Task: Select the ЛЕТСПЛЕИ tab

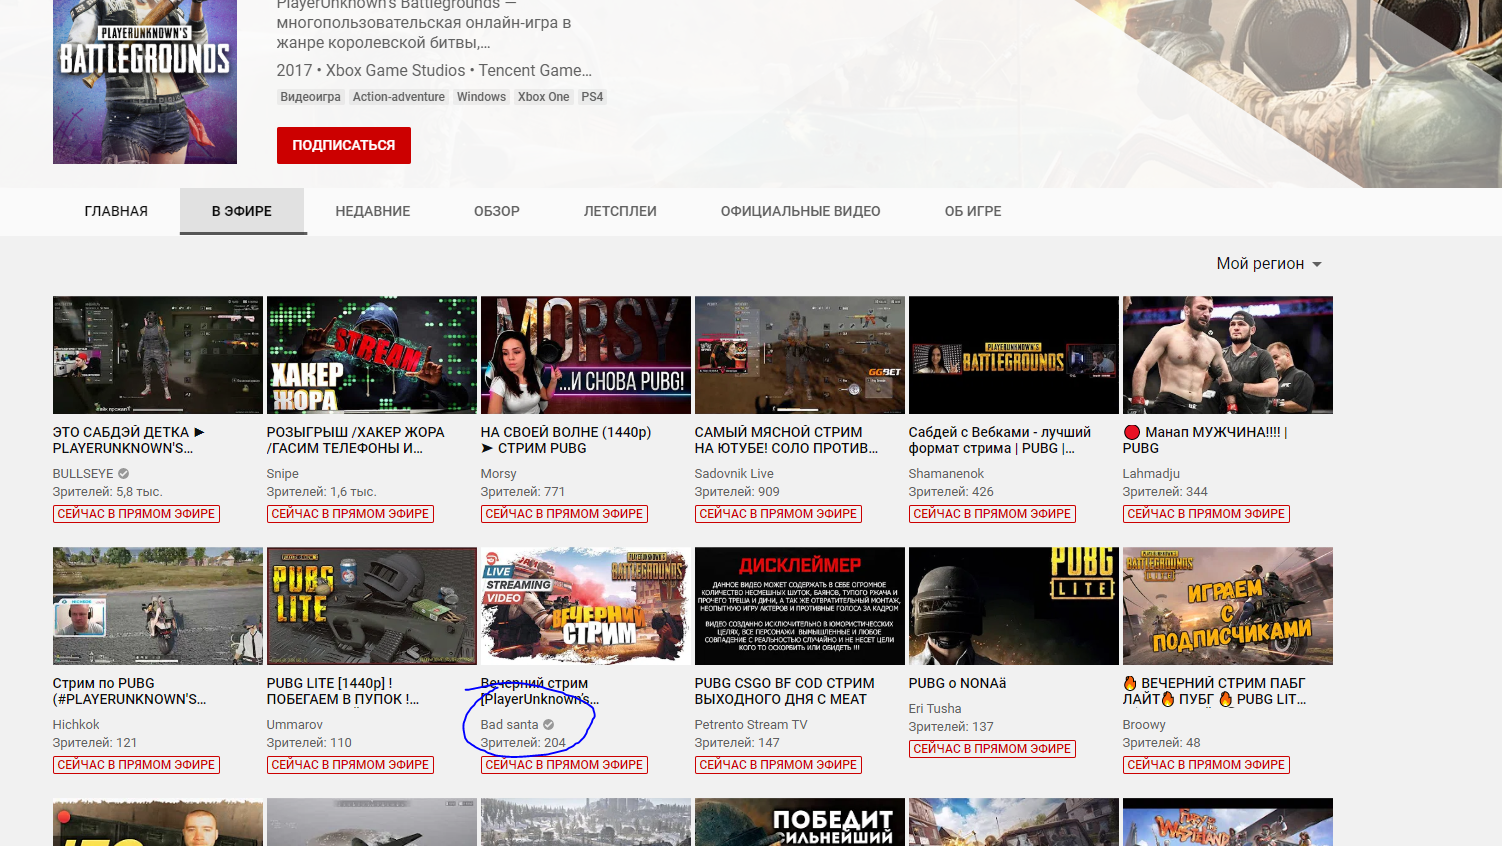Action: (x=620, y=211)
